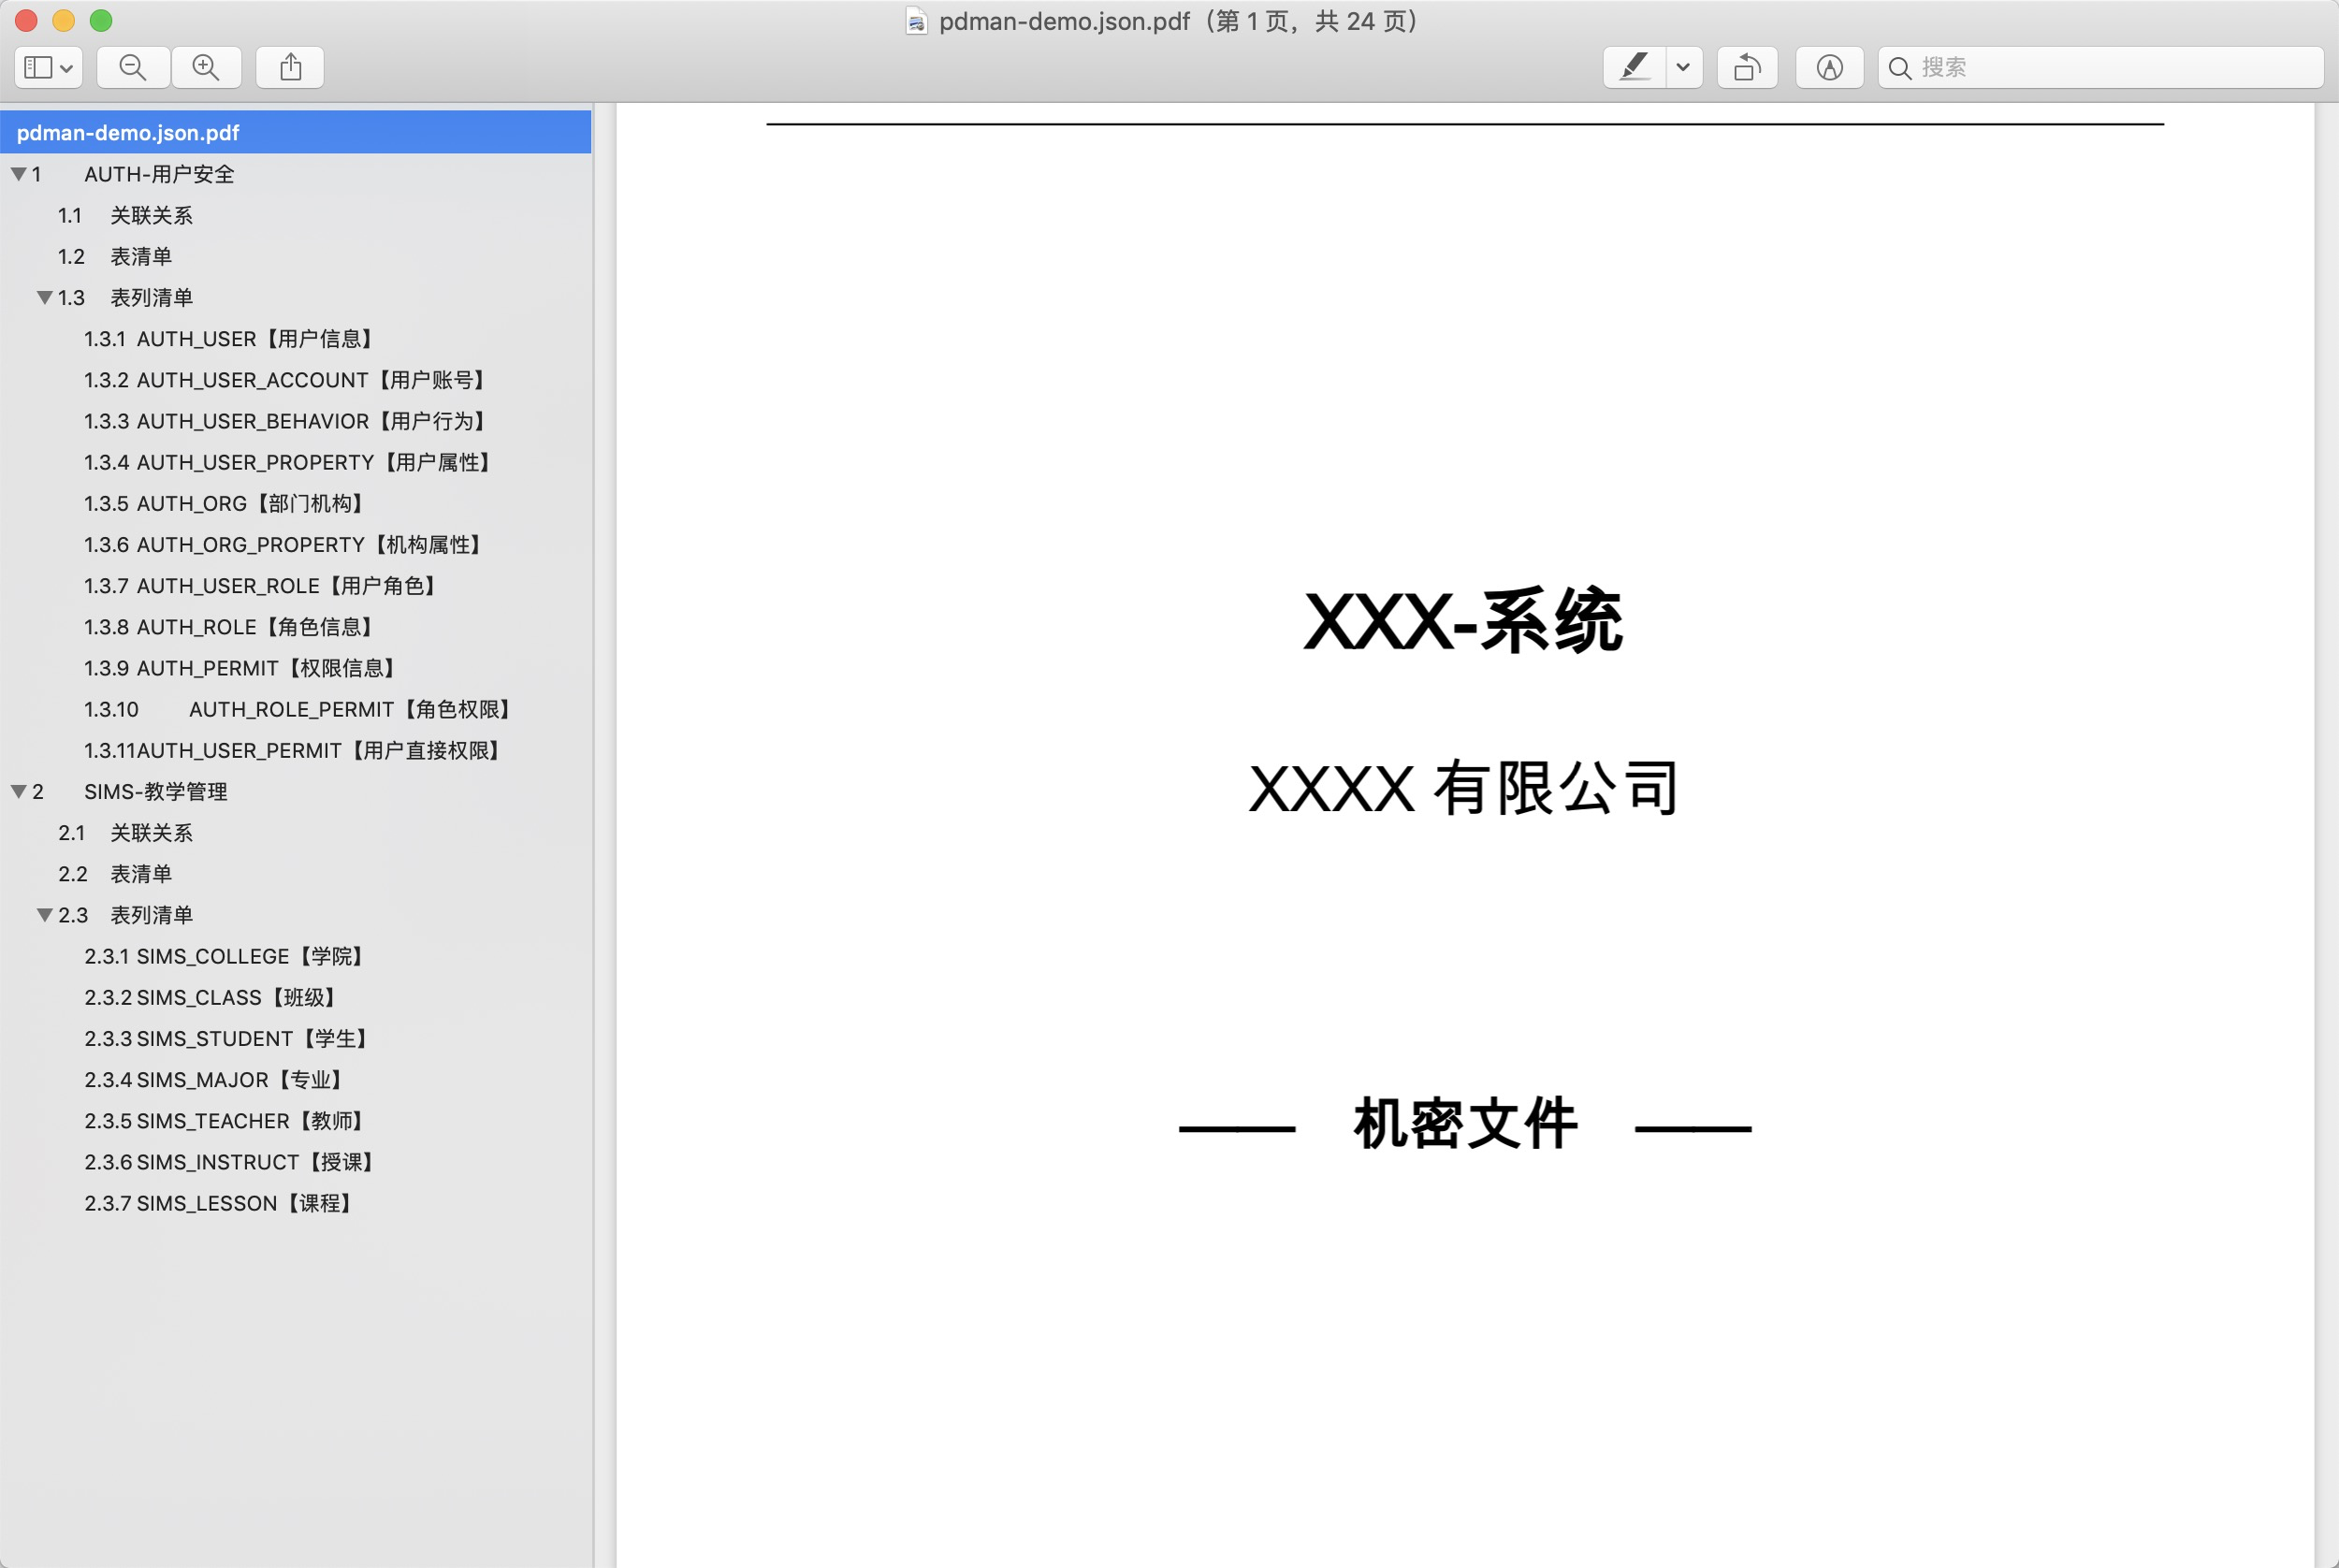Open the sidebar view options button
Viewport: 2339px width, 1568px height.
pyautogui.click(x=48, y=67)
